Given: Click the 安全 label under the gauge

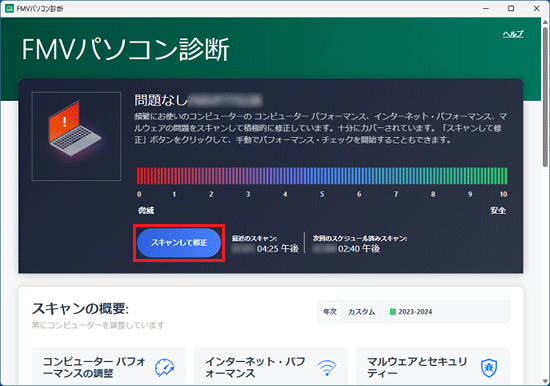Looking at the screenshot, I should click(498, 211).
